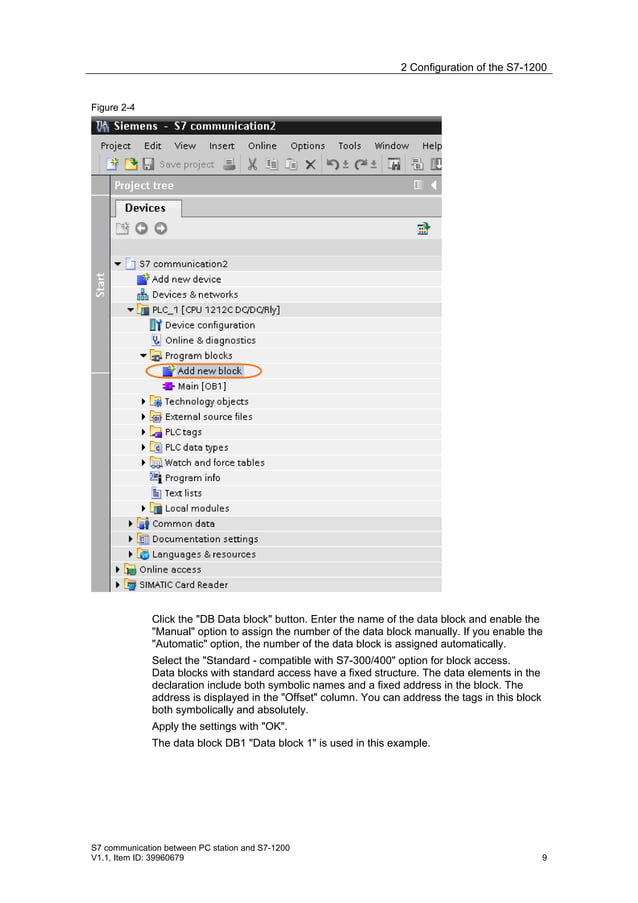Click the Device configuration icon
Image resolution: width=638 pixels, height=903 pixels.
[x=155, y=325]
